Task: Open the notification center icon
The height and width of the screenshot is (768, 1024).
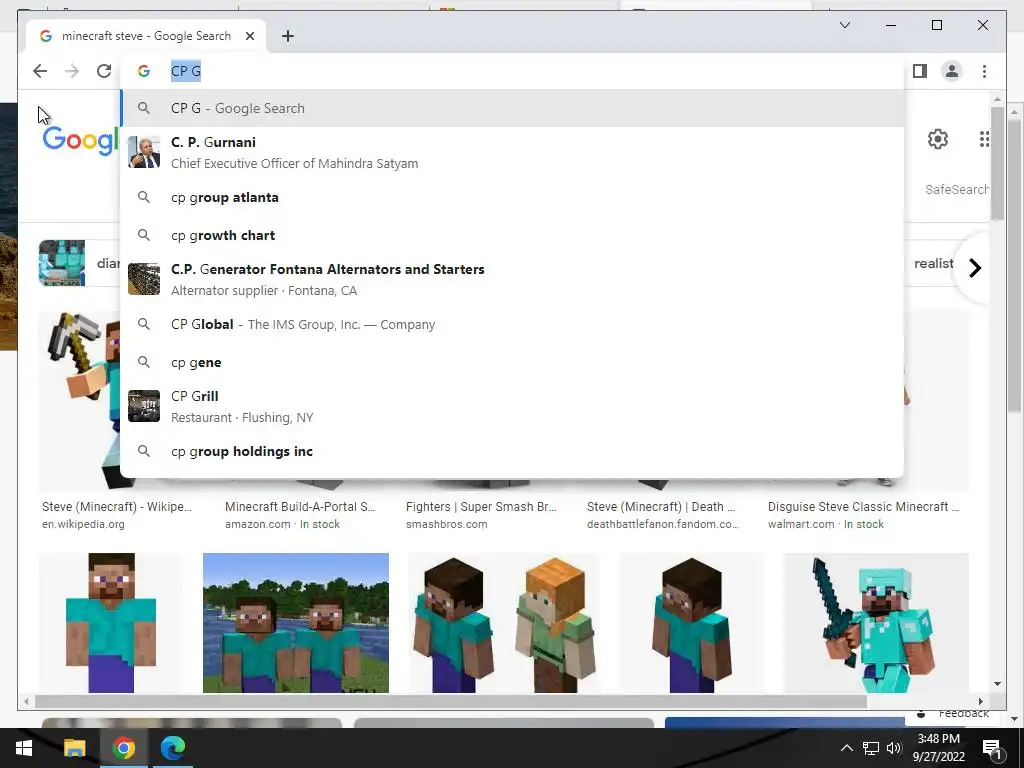Action: click(x=992, y=748)
